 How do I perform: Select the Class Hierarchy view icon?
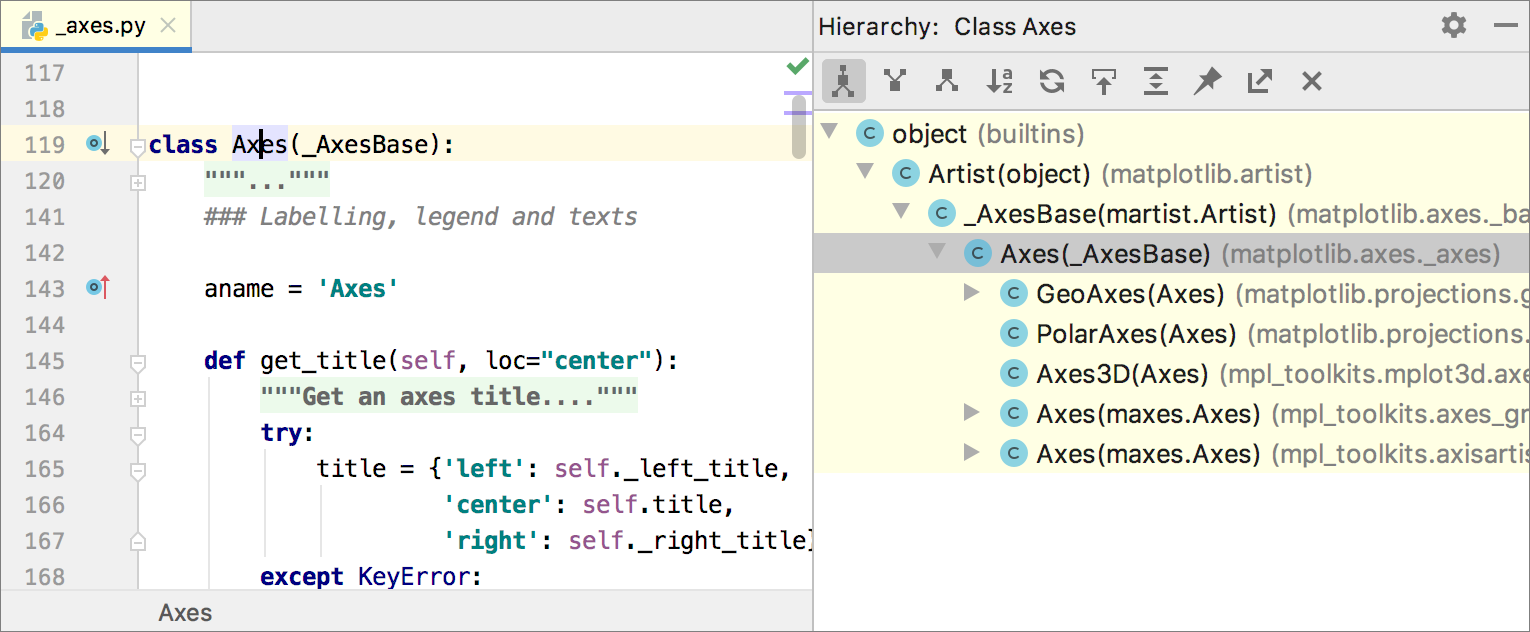pos(843,80)
